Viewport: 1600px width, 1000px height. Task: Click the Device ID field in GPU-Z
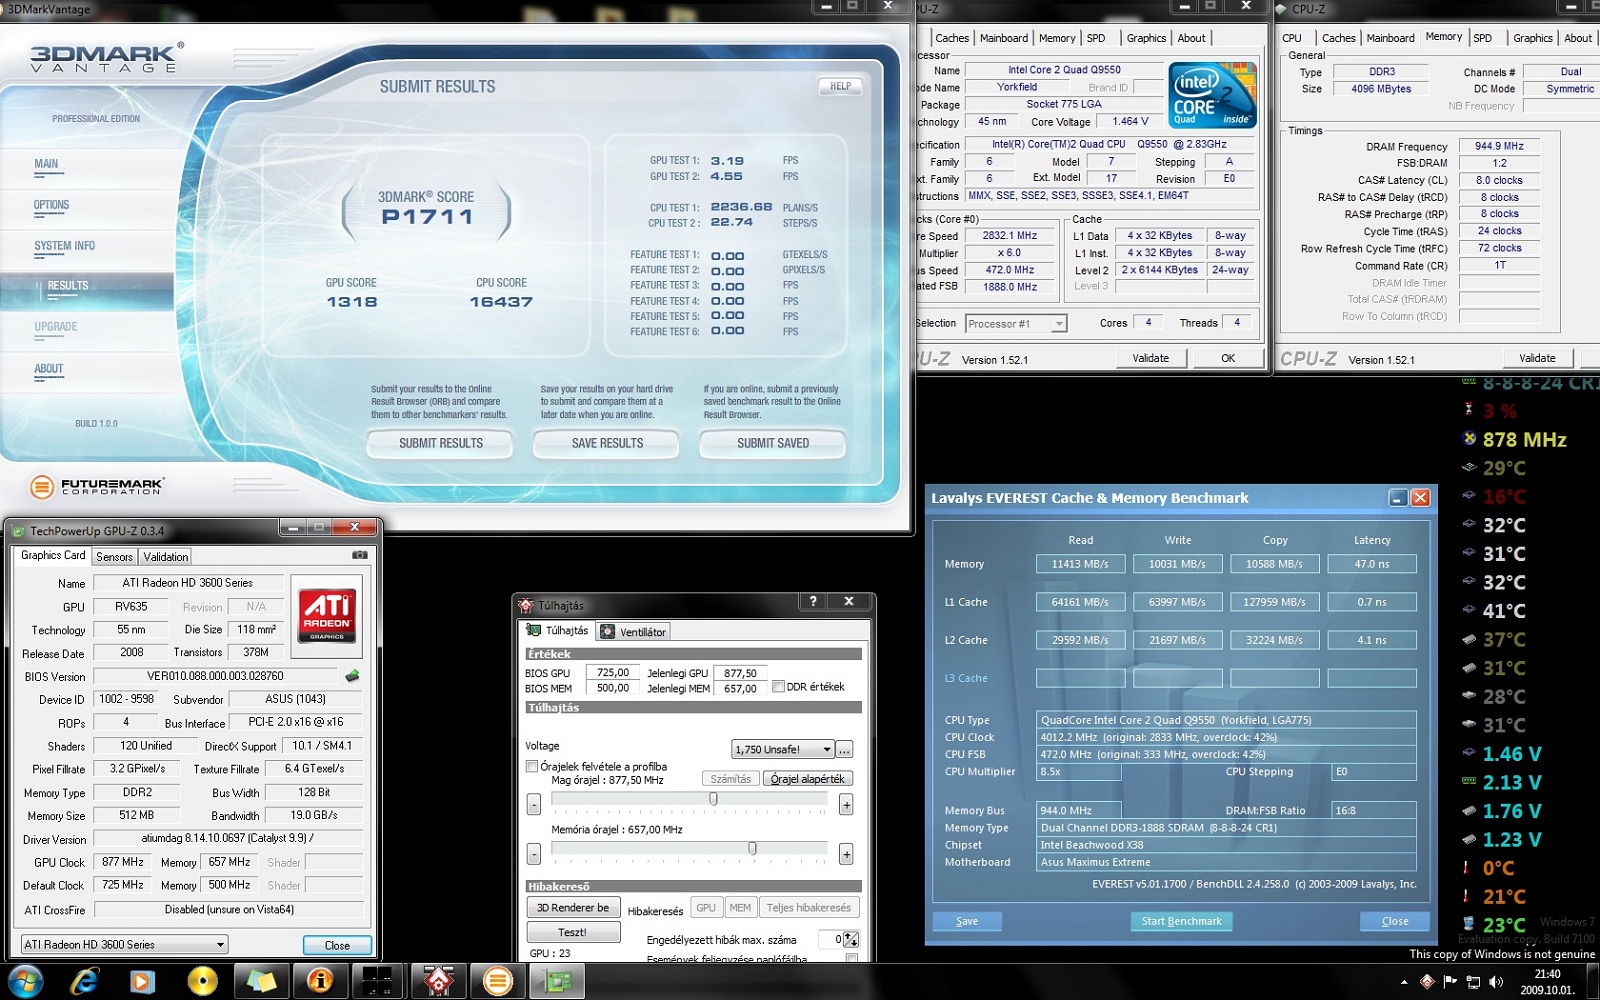tap(126, 699)
